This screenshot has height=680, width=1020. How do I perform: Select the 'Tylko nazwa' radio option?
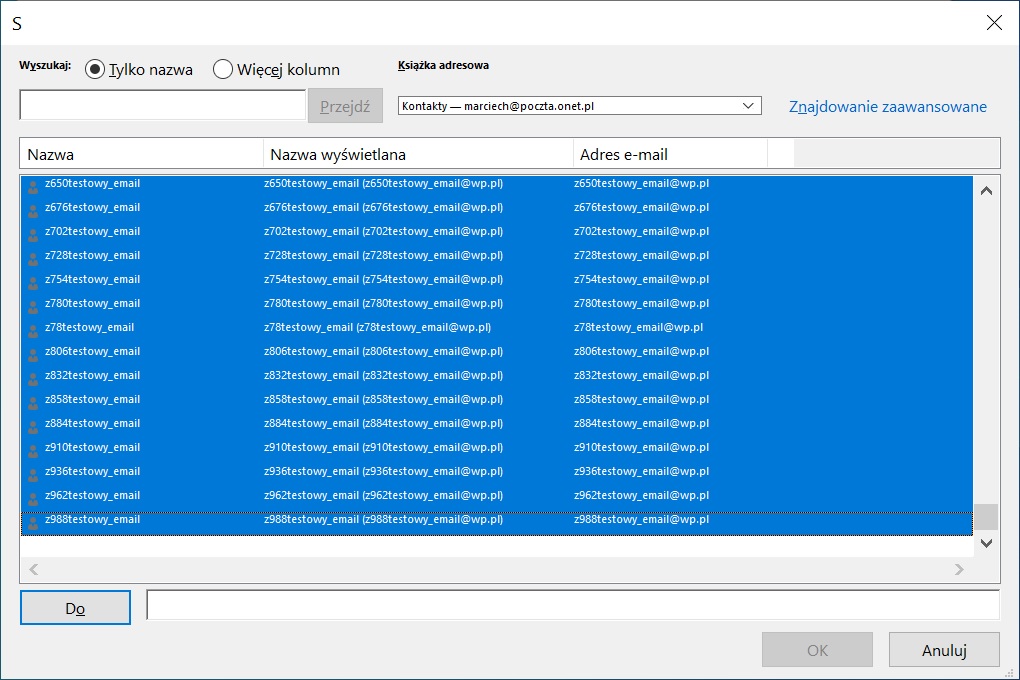coord(96,69)
